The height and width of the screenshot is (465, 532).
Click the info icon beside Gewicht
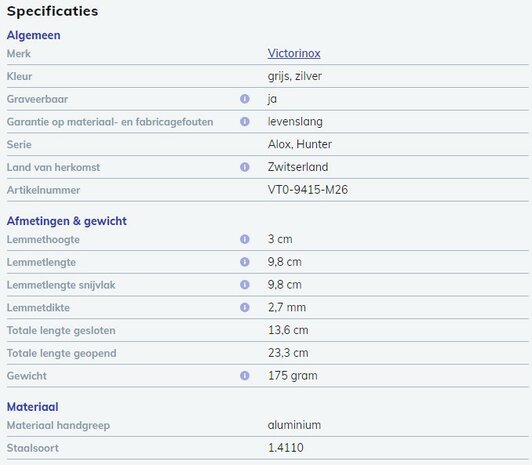[245, 375]
